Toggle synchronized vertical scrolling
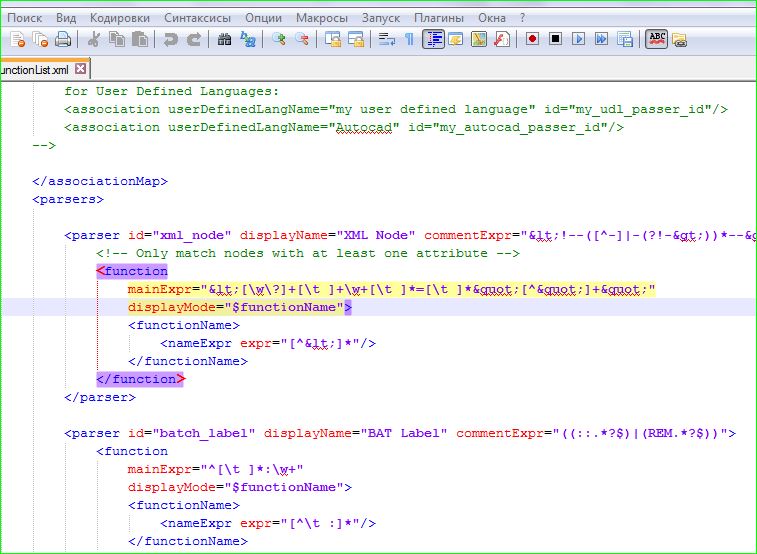The width and height of the screenshot is (757, 554). [333, 39]
